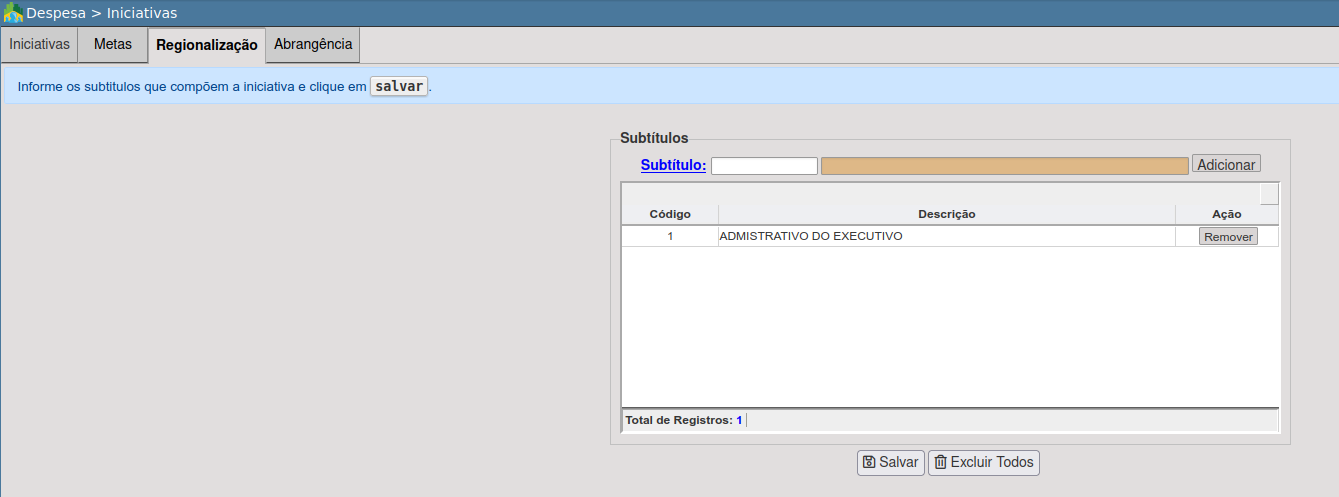The image size is (1339, 497).
Task: Click the Ação column header
Action: click(1226, 214)
